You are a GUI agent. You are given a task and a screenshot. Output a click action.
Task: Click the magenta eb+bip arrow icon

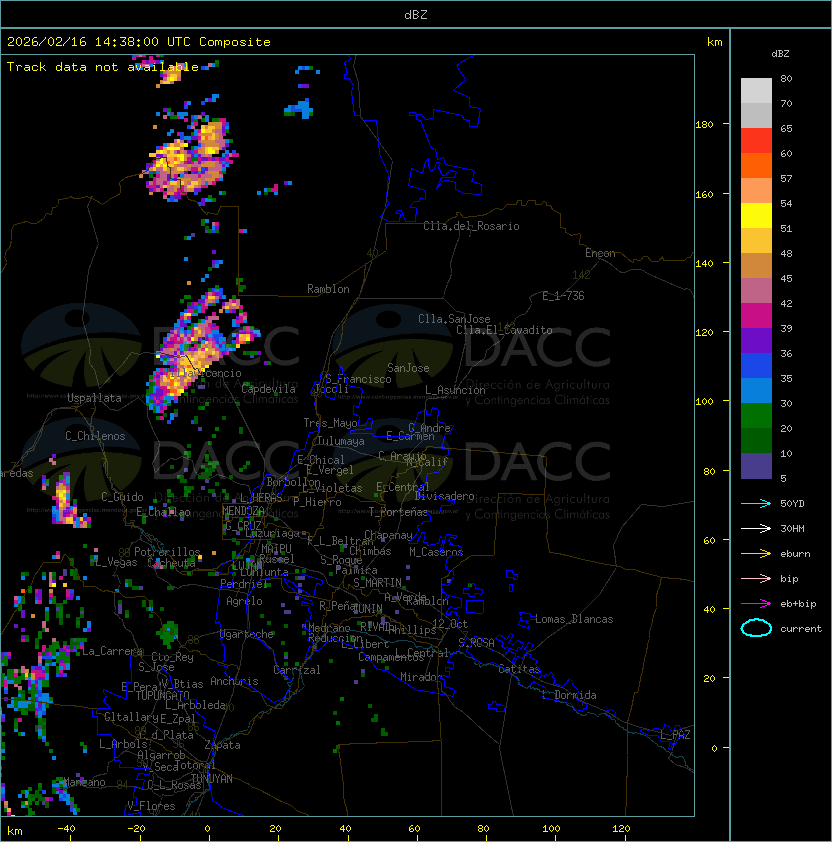tap(756, 604)
